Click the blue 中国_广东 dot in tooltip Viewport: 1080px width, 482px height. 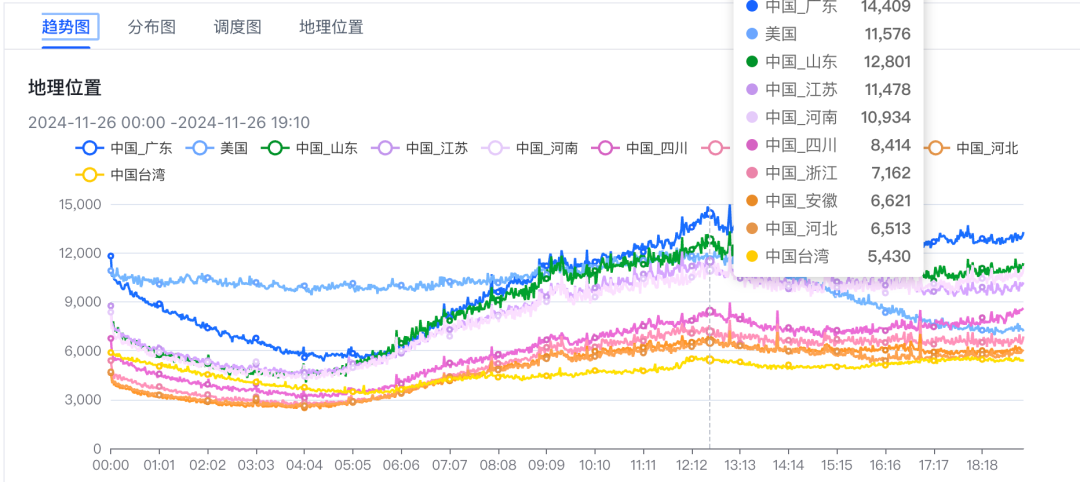[751, 6]
